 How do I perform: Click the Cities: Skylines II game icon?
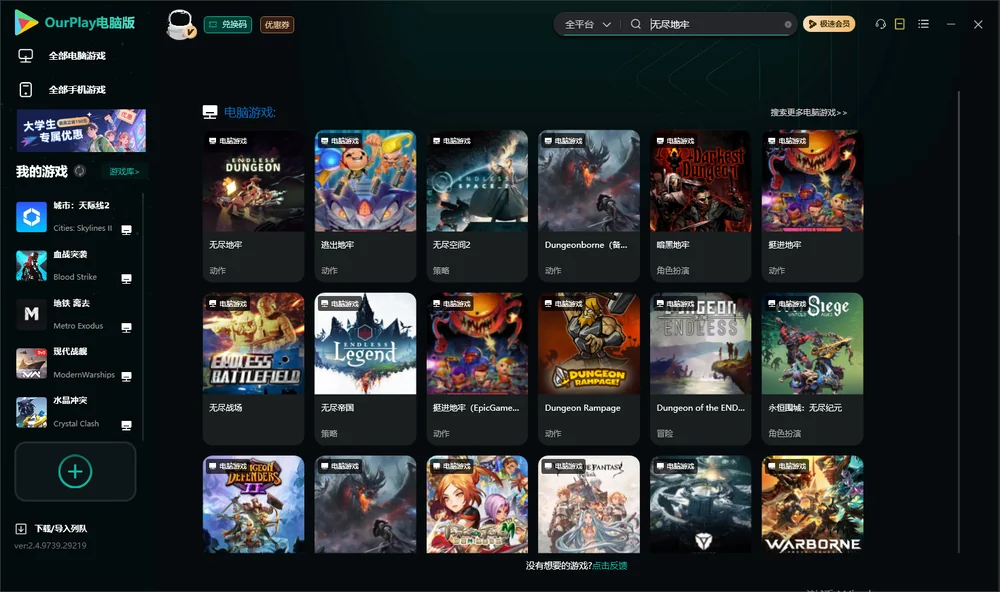(31, 217)
